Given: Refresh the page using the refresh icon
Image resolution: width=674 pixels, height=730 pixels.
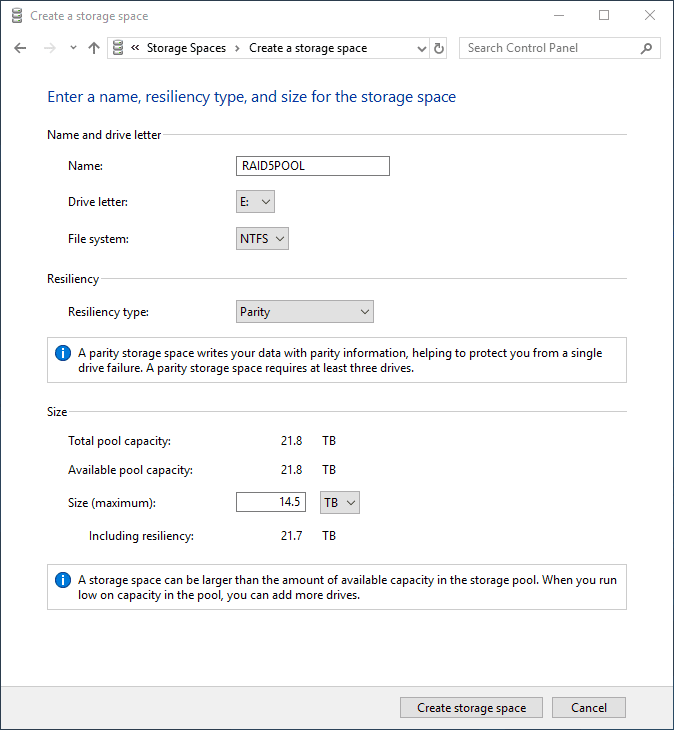Looking at the screenshot, I should (x=439, y=48).
